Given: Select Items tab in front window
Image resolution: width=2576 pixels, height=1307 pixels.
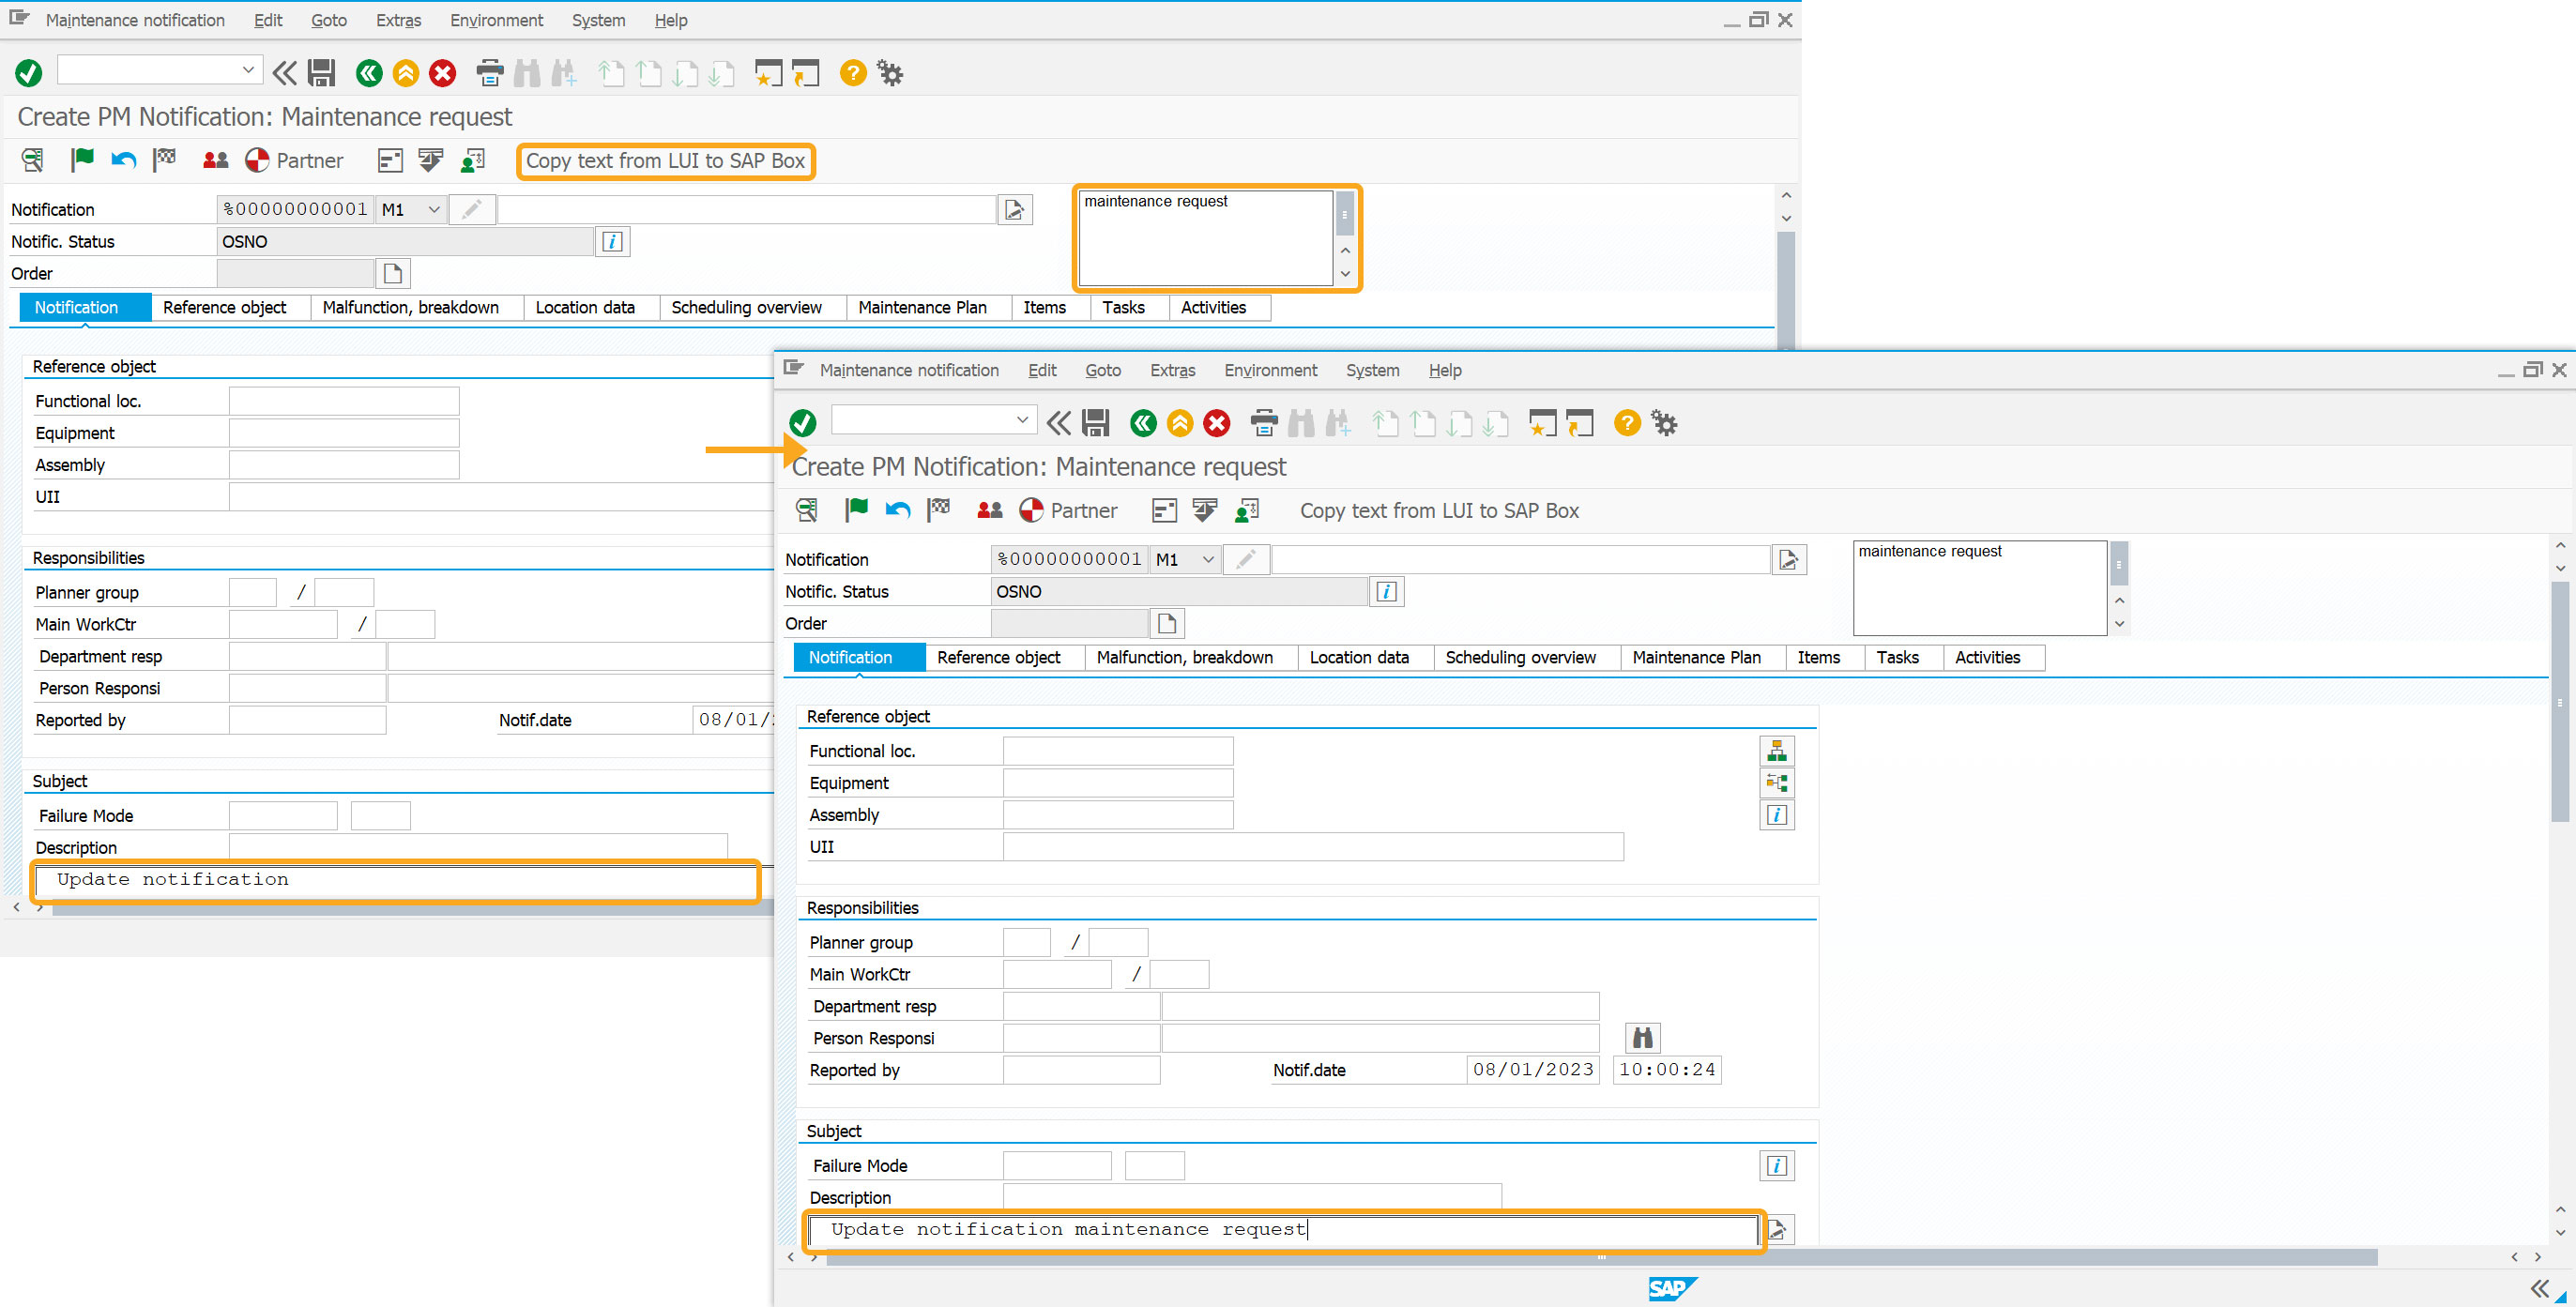Looking at the screenshot, I should [1818, 657].
